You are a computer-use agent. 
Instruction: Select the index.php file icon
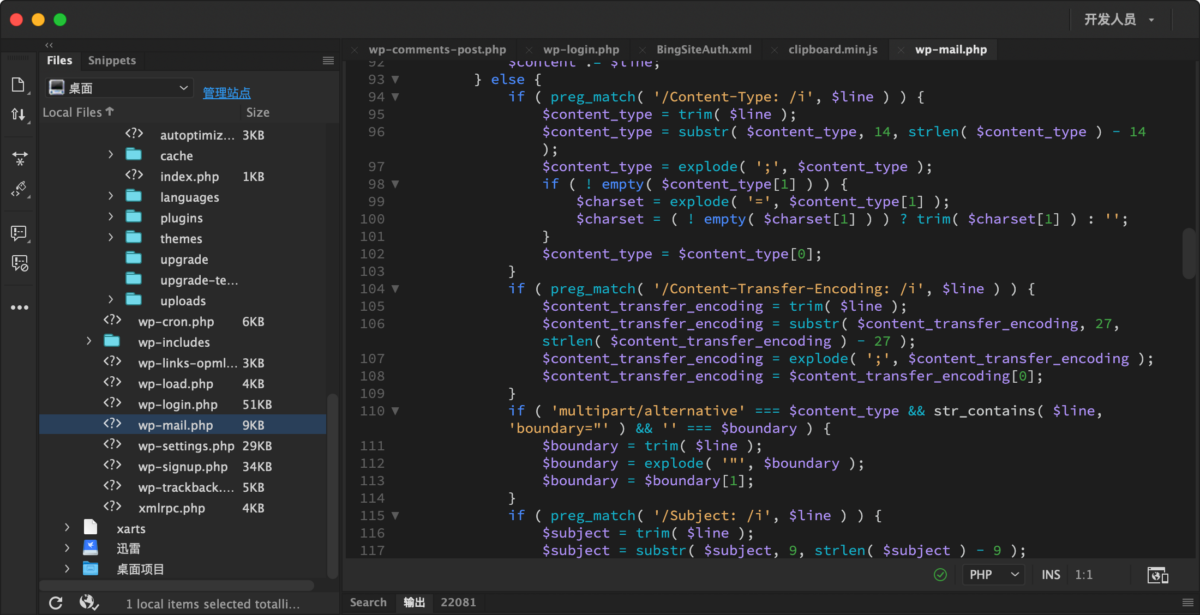pyautogui.click(x=134, y=176)
